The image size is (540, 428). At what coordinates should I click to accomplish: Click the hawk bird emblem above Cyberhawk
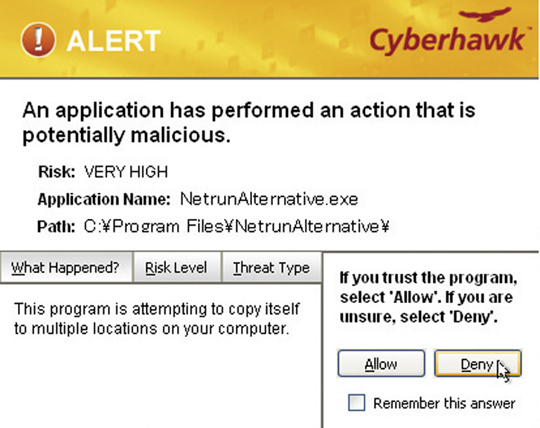[486, 15]
